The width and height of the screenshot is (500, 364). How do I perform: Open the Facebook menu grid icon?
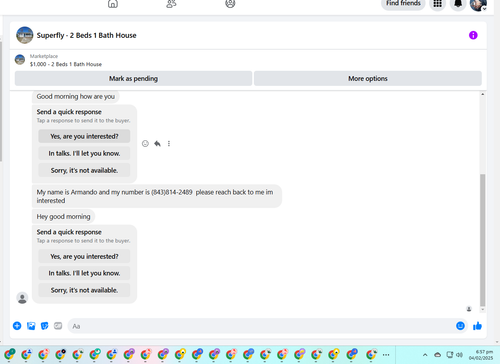(x=437, y=4)
